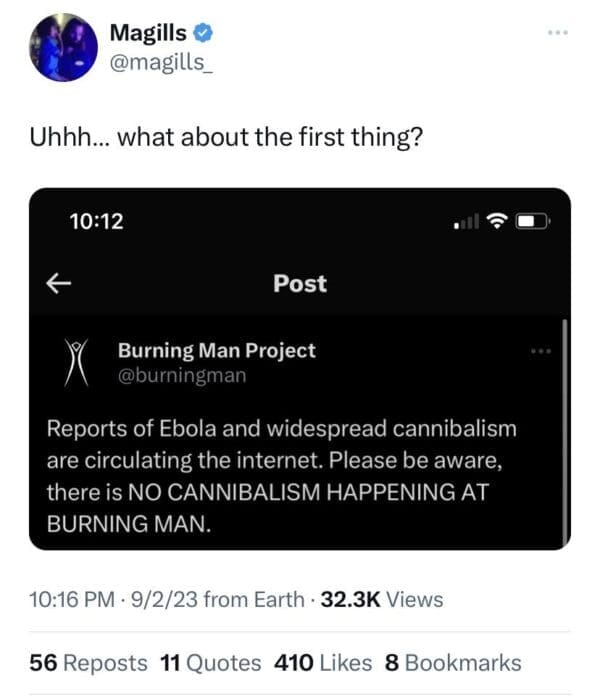Click the 10:12 clock in screenshot
The height and width of the screenshot is (699, 600).
point(97,221)
